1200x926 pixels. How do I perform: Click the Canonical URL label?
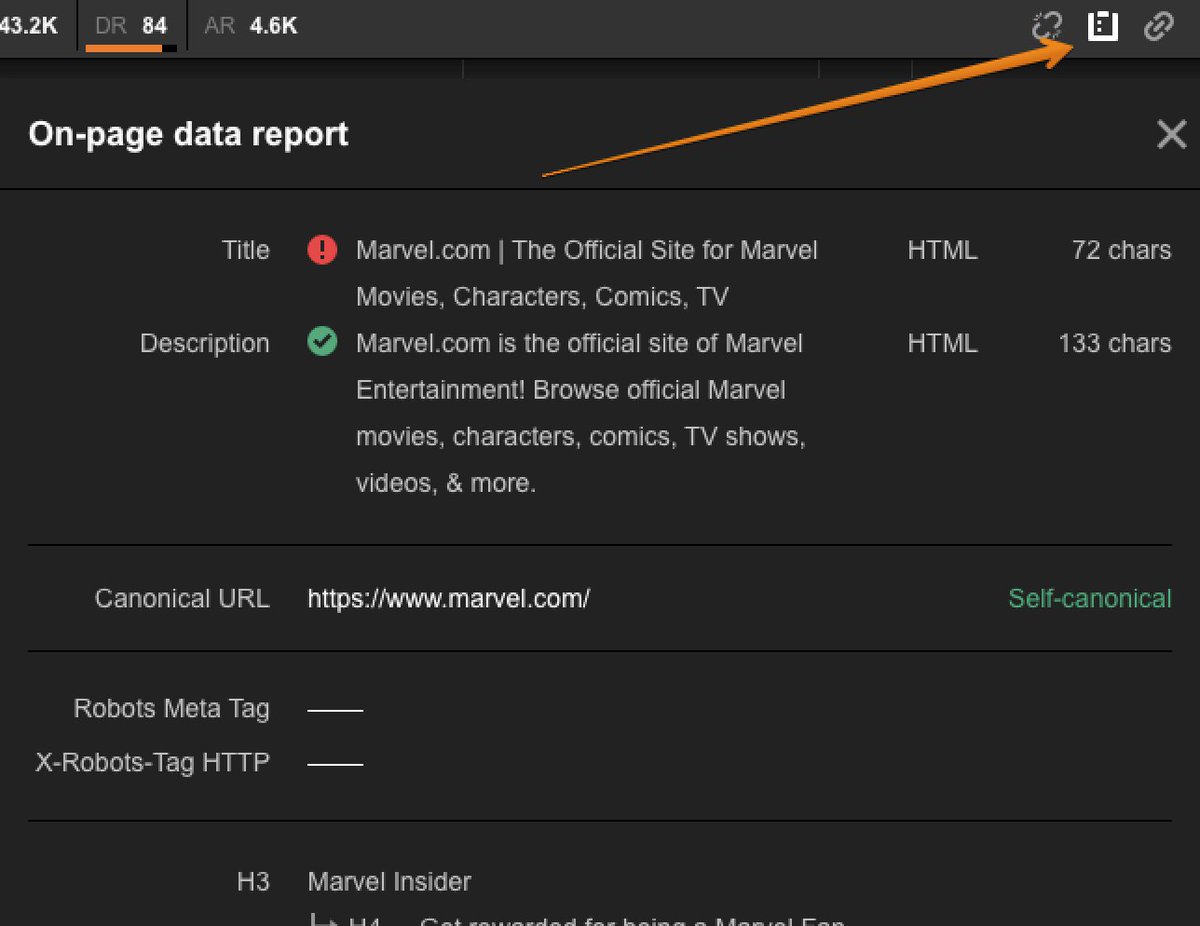pos(182,598)
